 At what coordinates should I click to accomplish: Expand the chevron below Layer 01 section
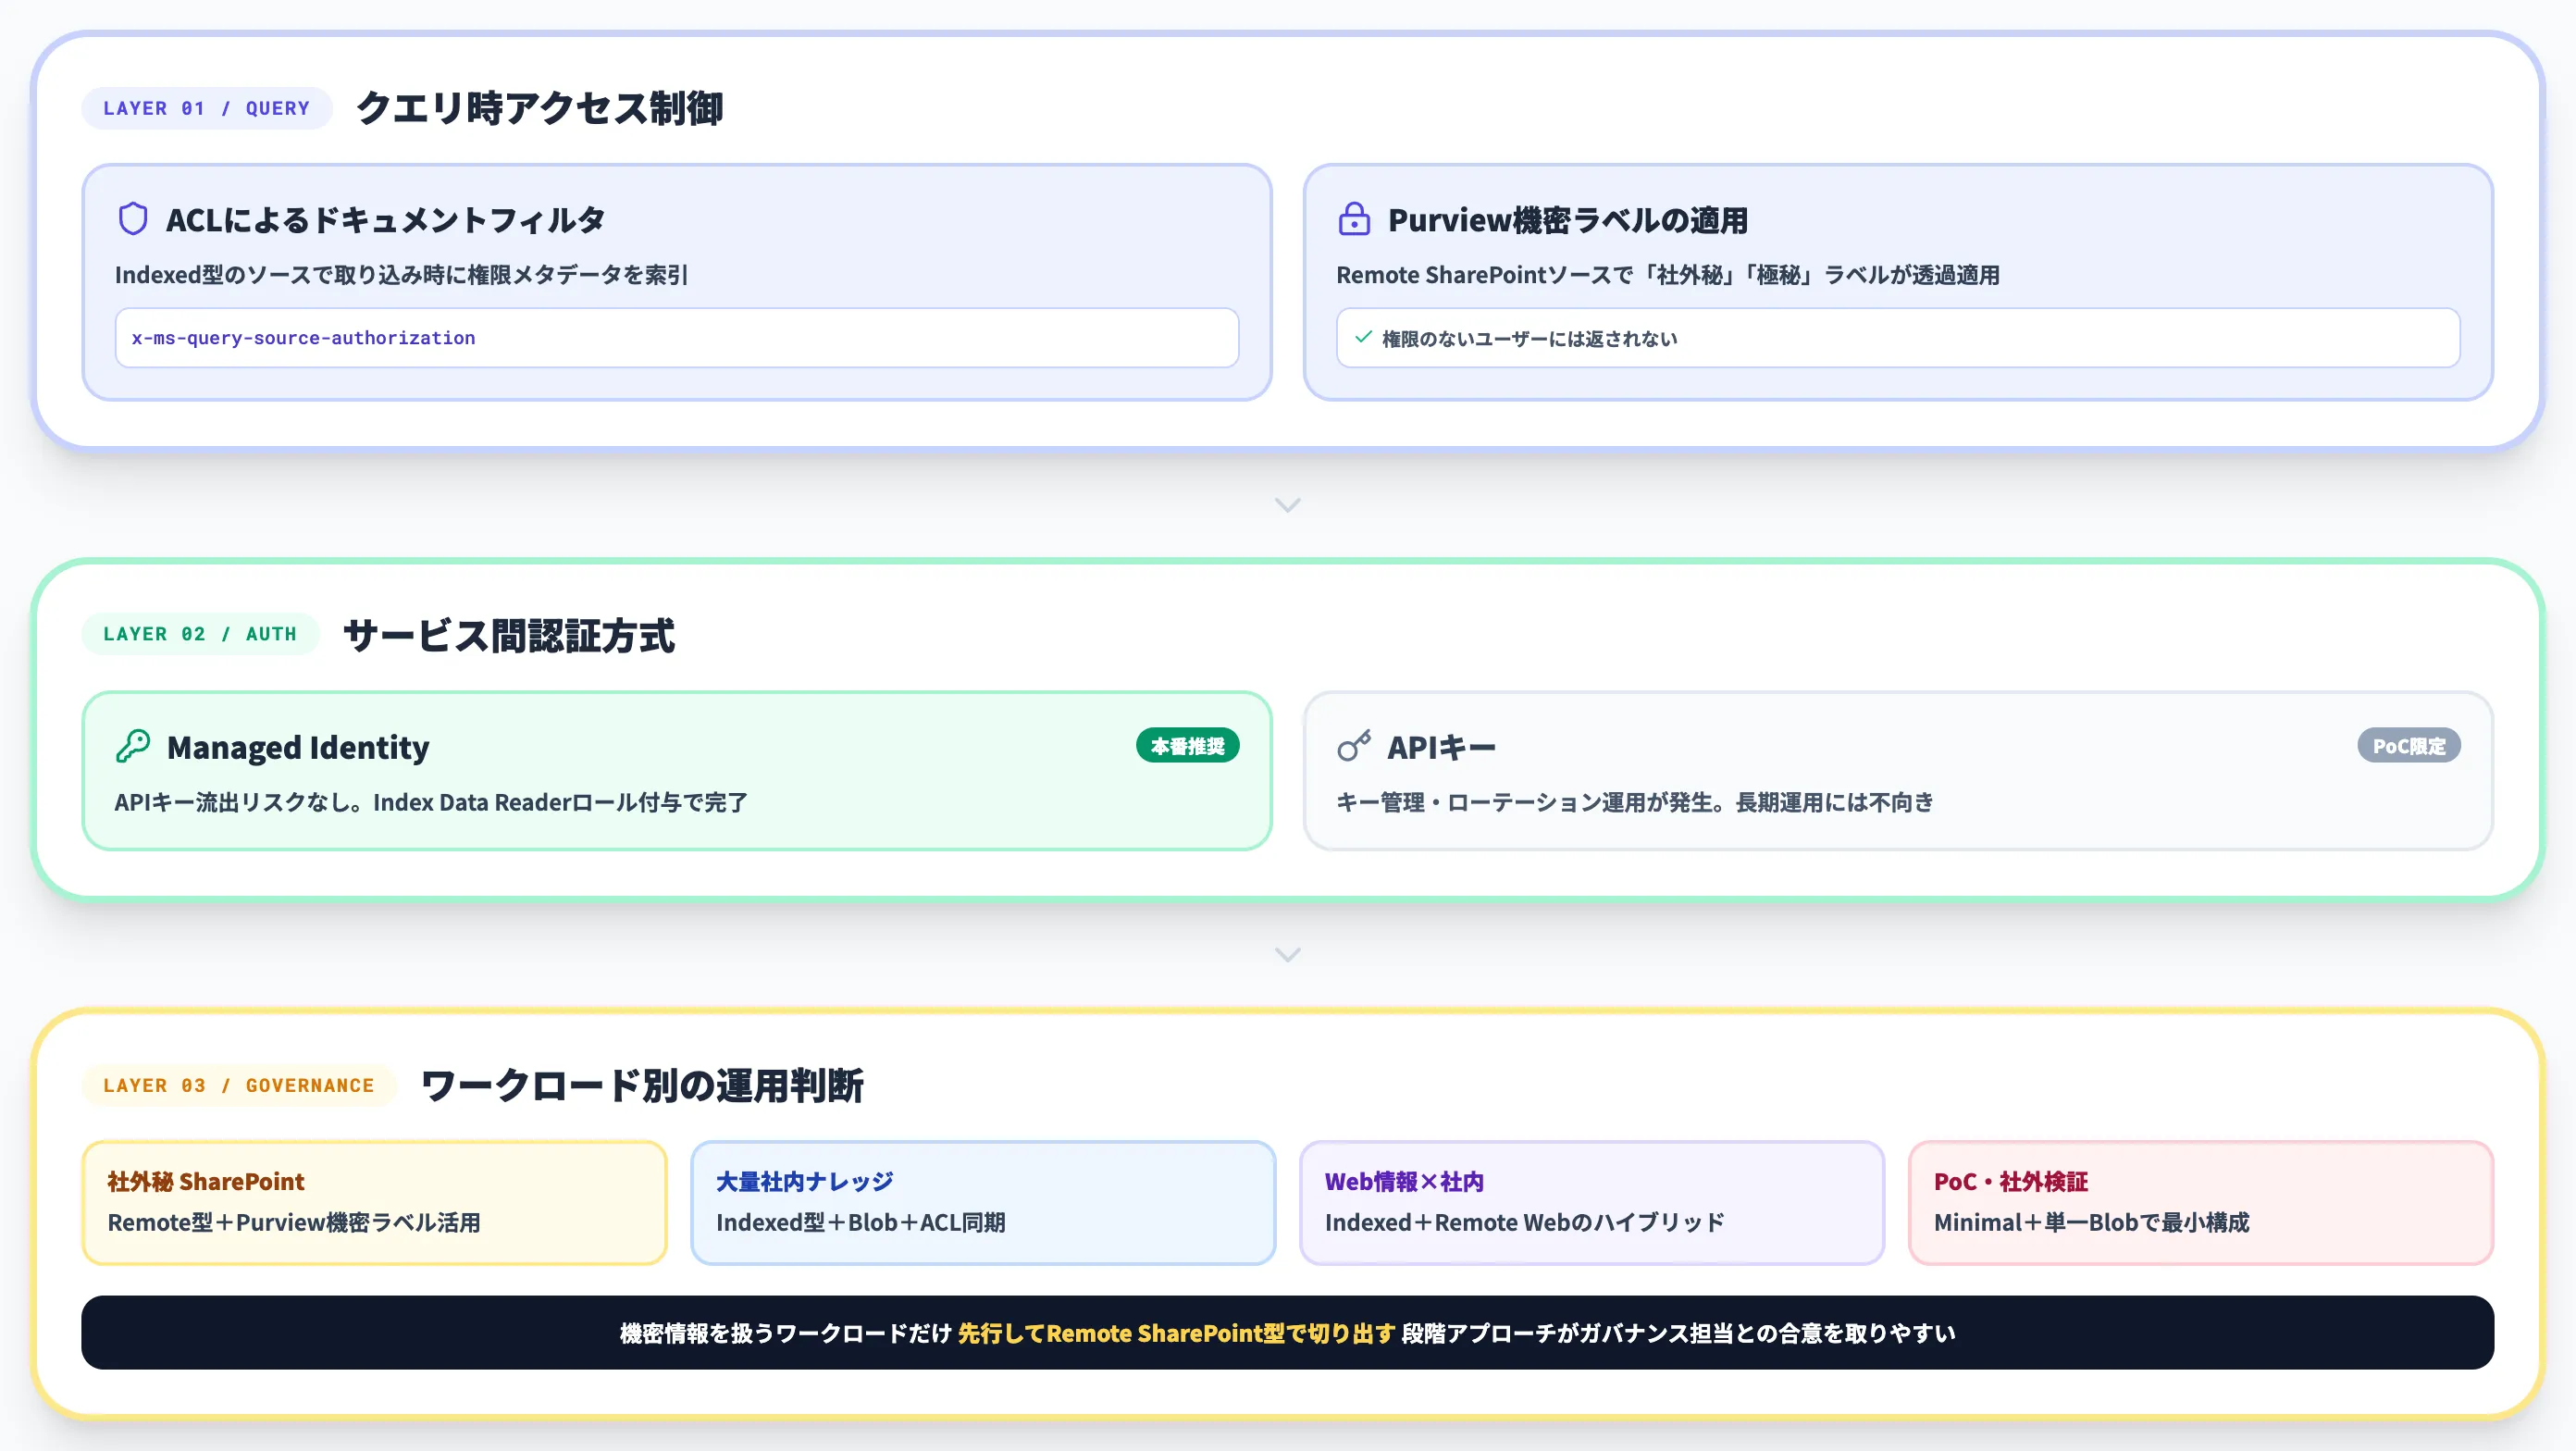1288,505
